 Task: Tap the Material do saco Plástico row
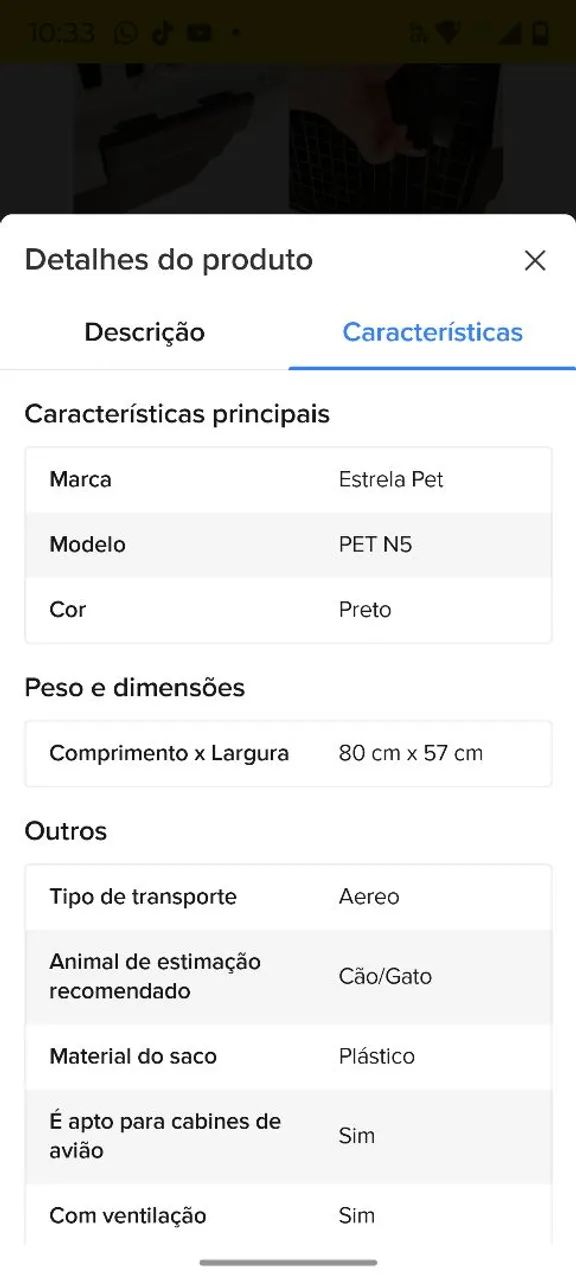coord(288,1056)
